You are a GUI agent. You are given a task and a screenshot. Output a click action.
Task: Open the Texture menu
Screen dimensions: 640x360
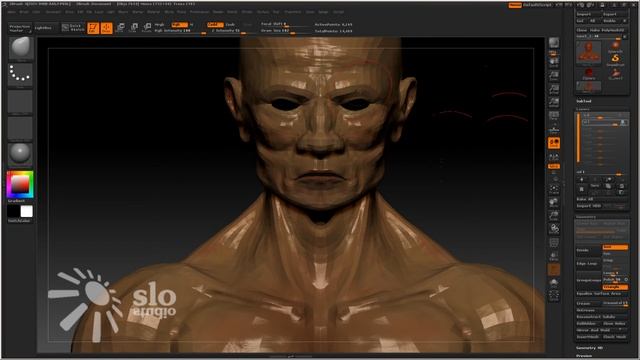click(x=263, y=12)
